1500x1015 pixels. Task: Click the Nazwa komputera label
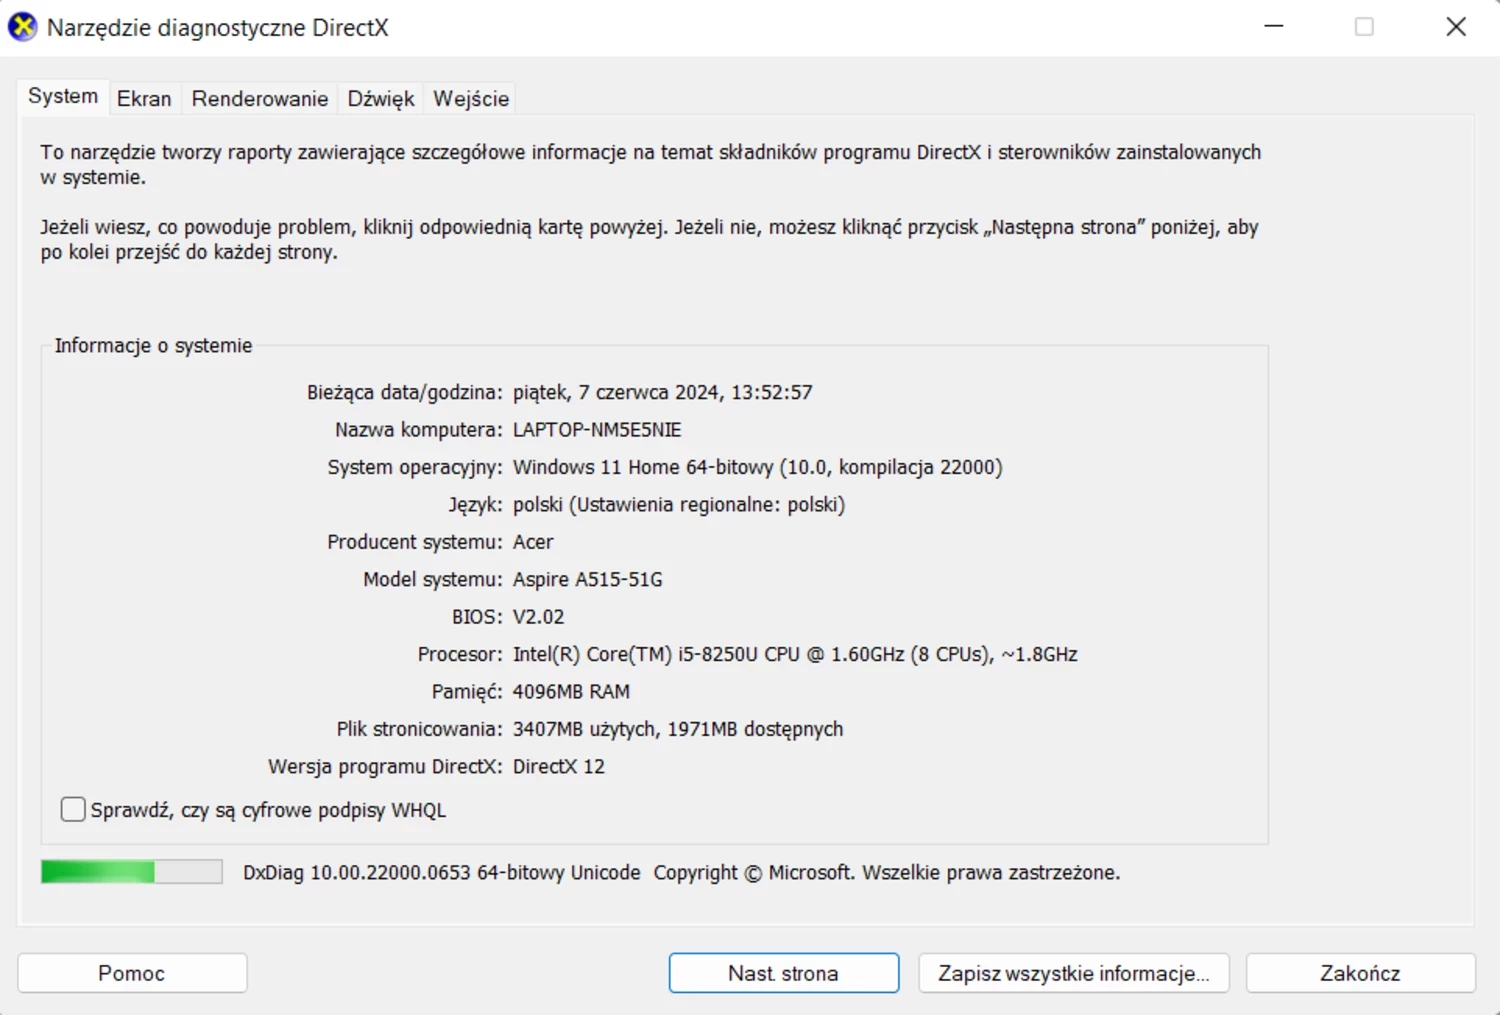[x=419, y=430]
